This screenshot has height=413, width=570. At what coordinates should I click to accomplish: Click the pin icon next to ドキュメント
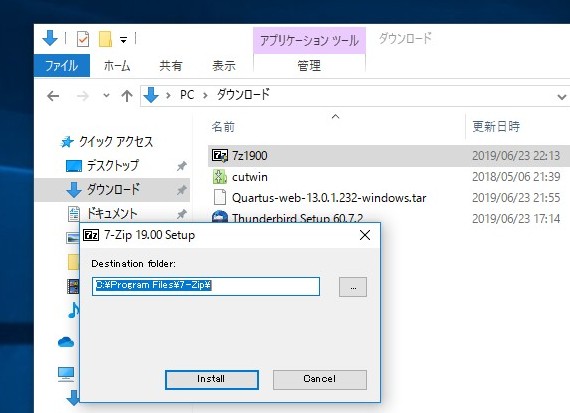(181, 214)
